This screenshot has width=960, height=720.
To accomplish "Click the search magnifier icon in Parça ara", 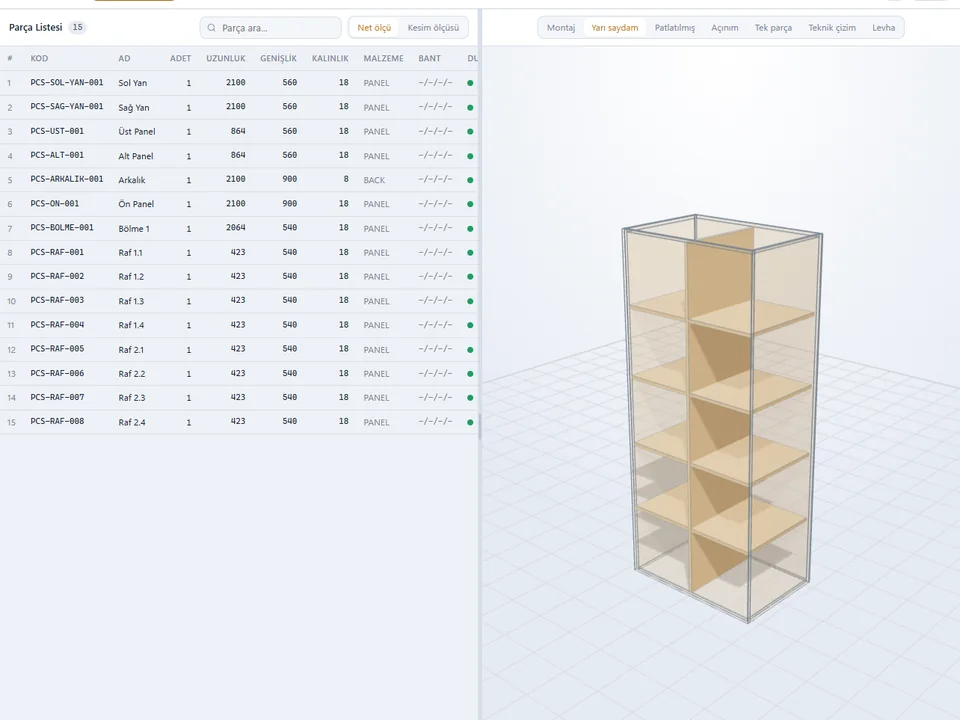I will pyautogui.click(x=211, y=28).
